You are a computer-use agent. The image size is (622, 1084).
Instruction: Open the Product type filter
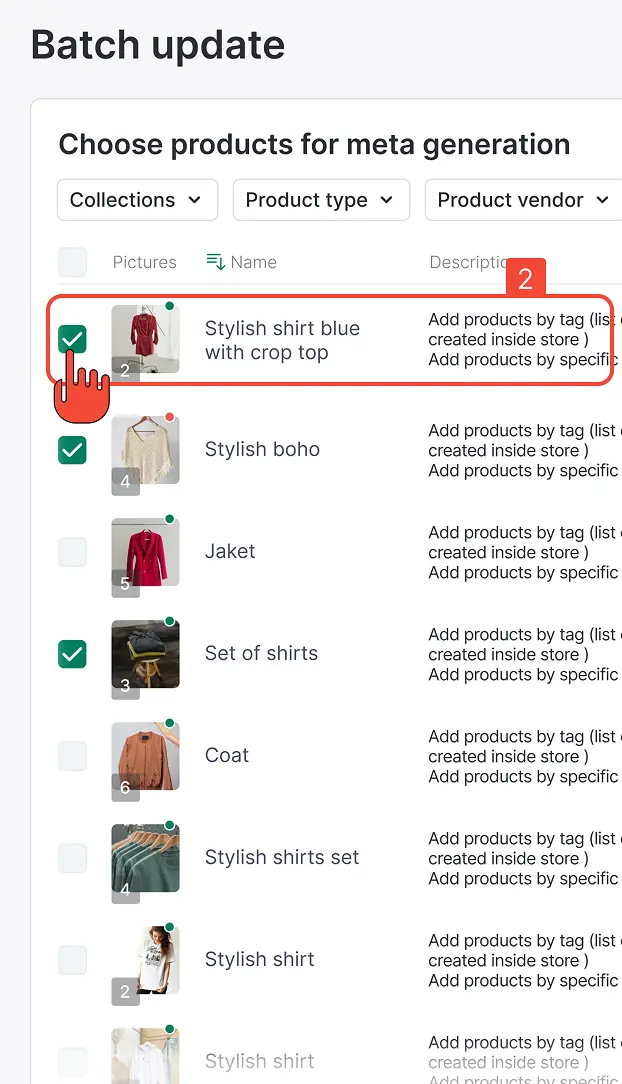coord(321,200)
